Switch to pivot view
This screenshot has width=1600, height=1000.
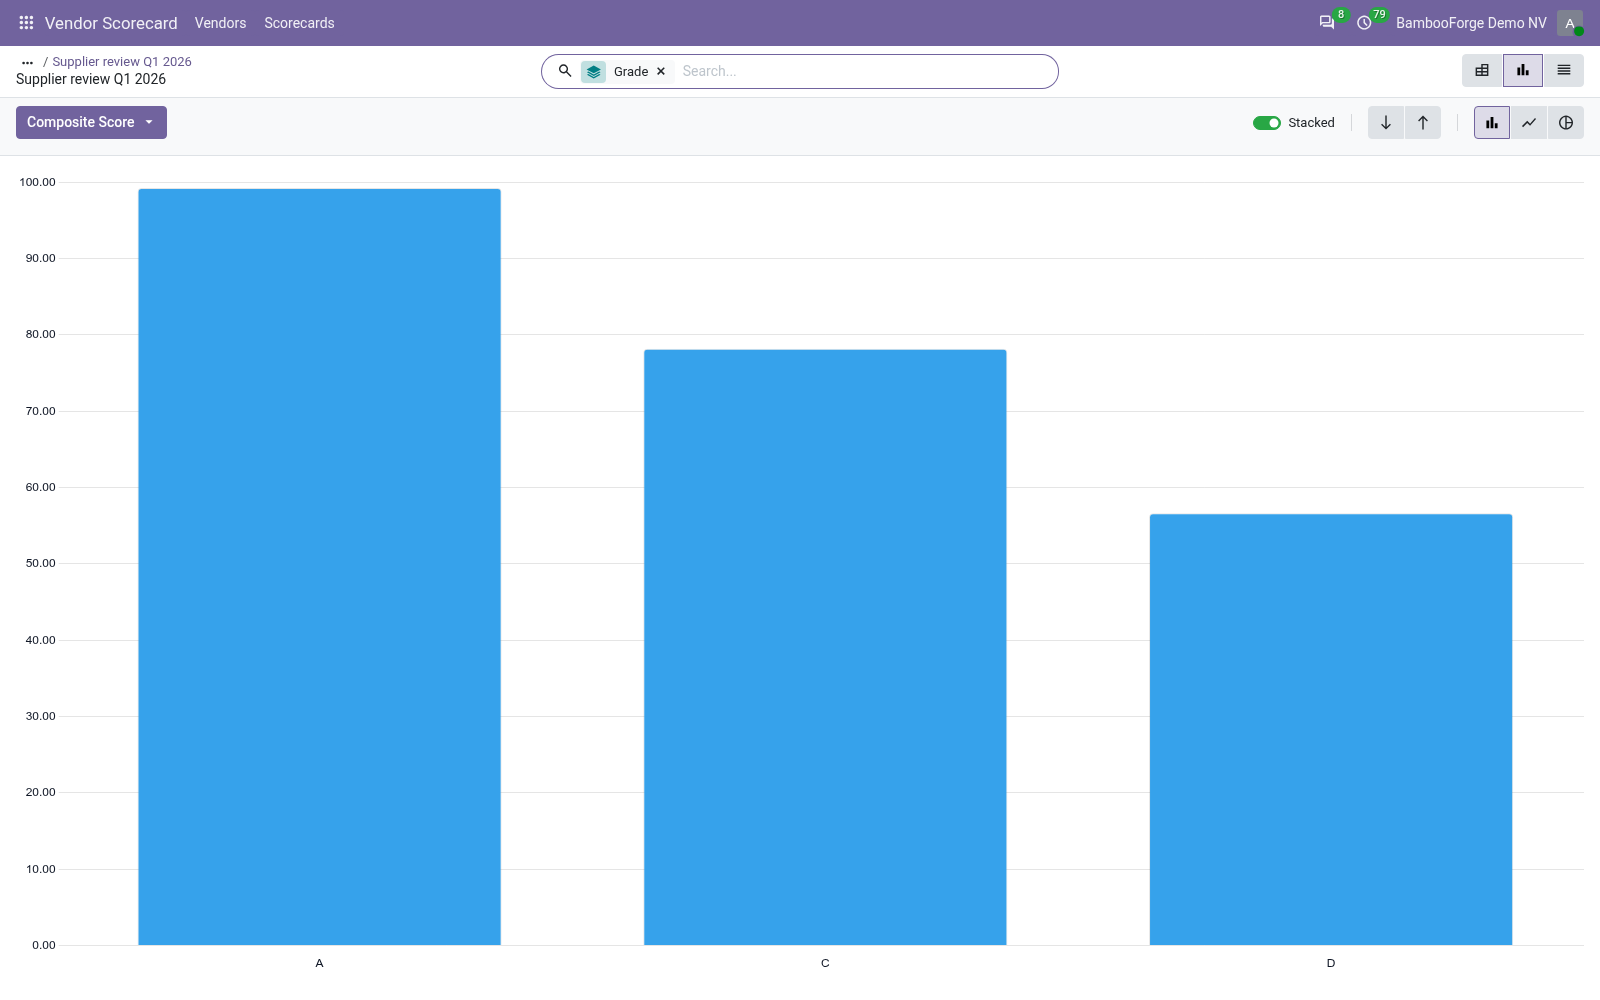1482,70
